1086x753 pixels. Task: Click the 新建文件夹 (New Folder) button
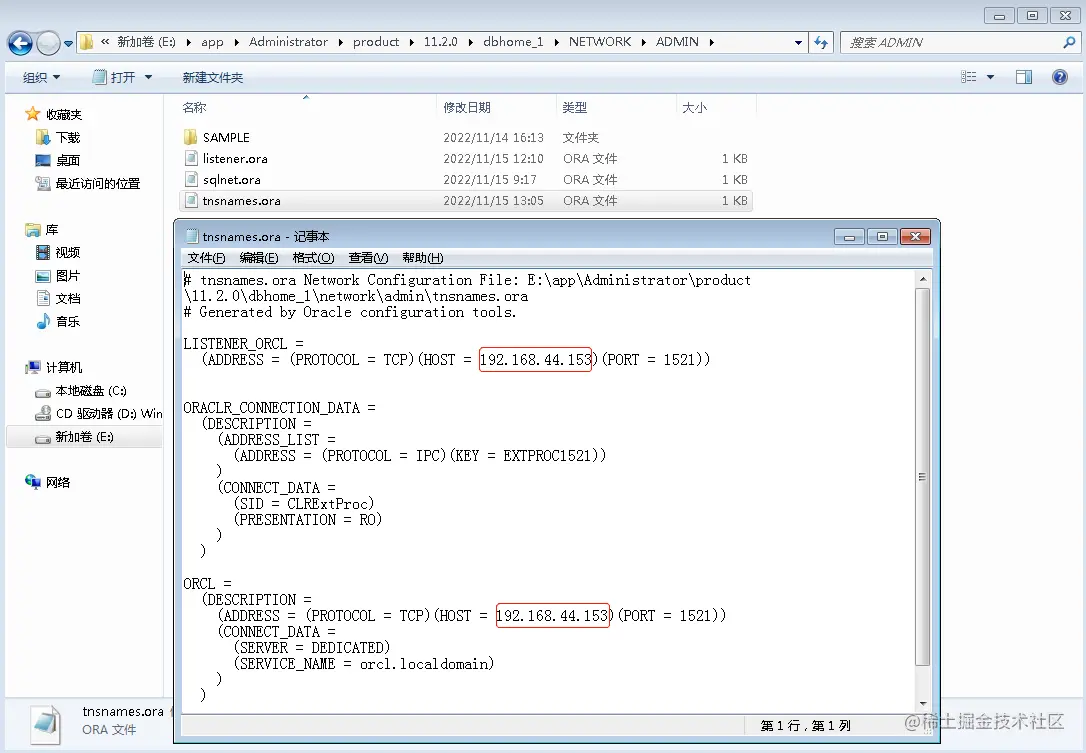click(x=214, y=77)
